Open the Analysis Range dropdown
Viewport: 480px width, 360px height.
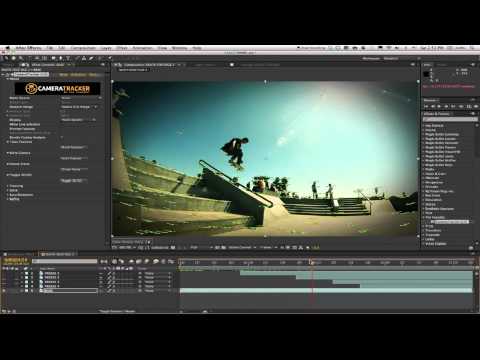pos(79,107)
